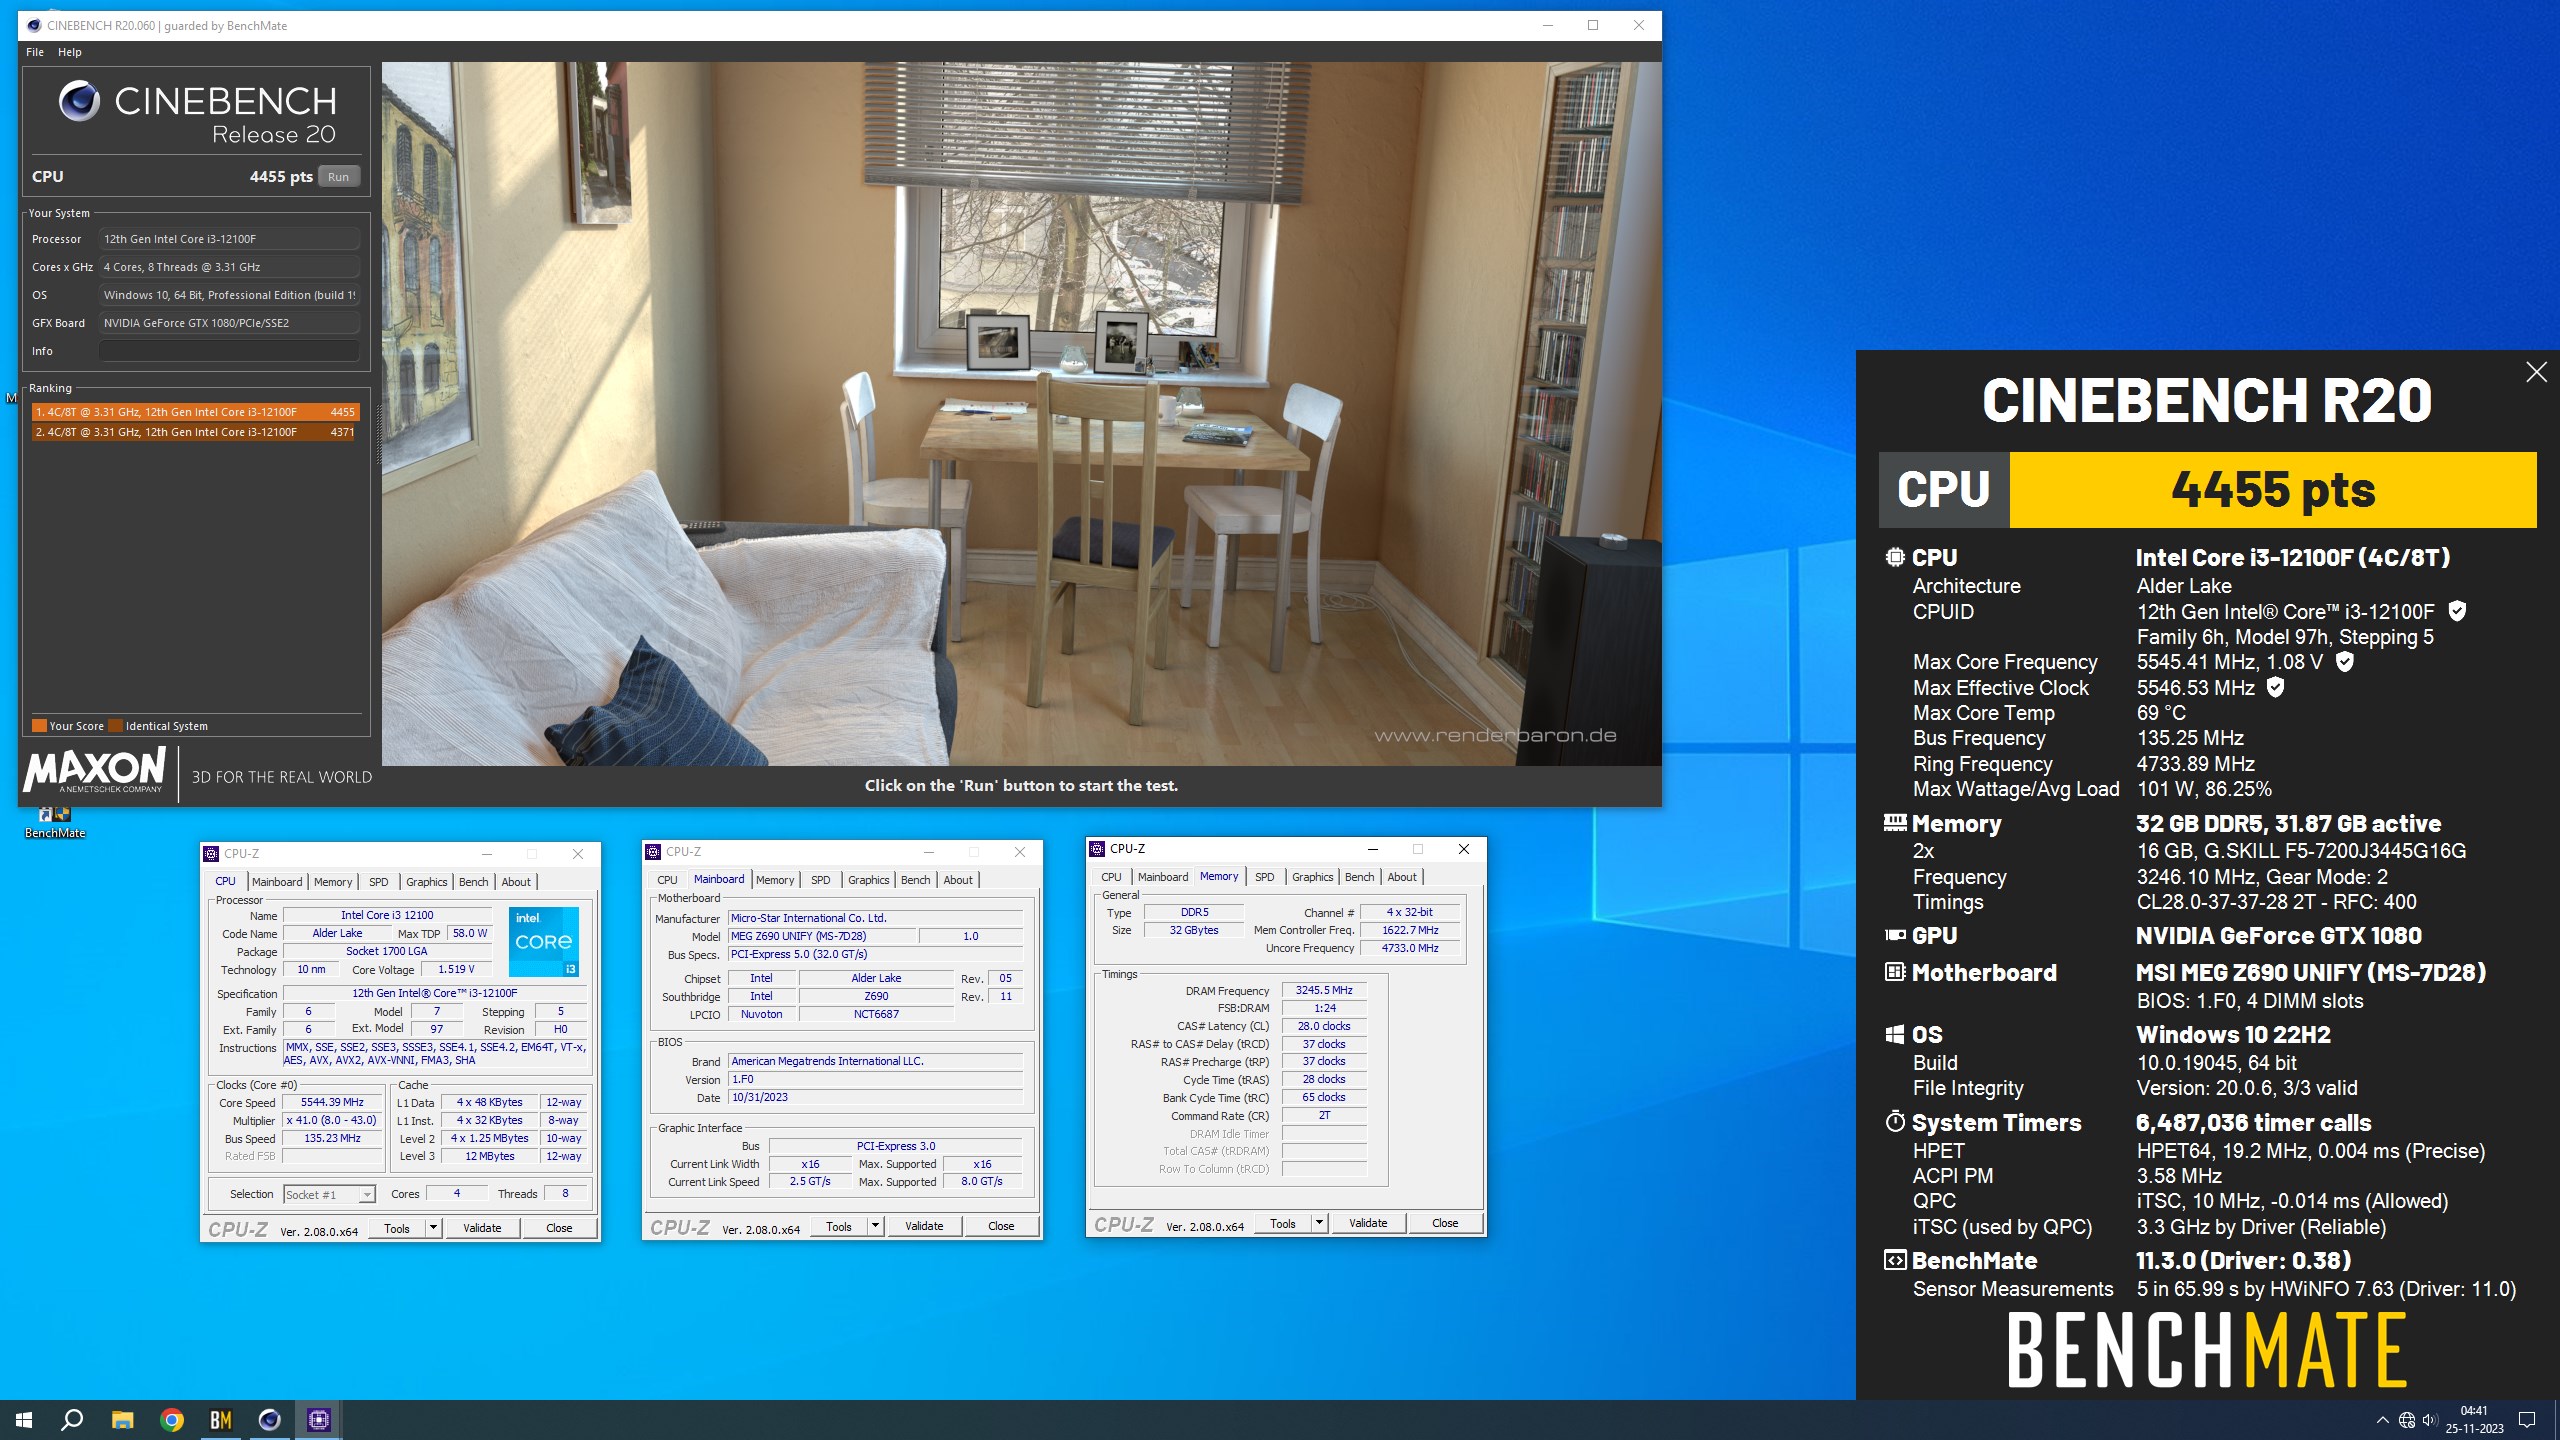Select ranking entry with score 4455
This screenshot has width=2560, height=1440.
point(195,412)
